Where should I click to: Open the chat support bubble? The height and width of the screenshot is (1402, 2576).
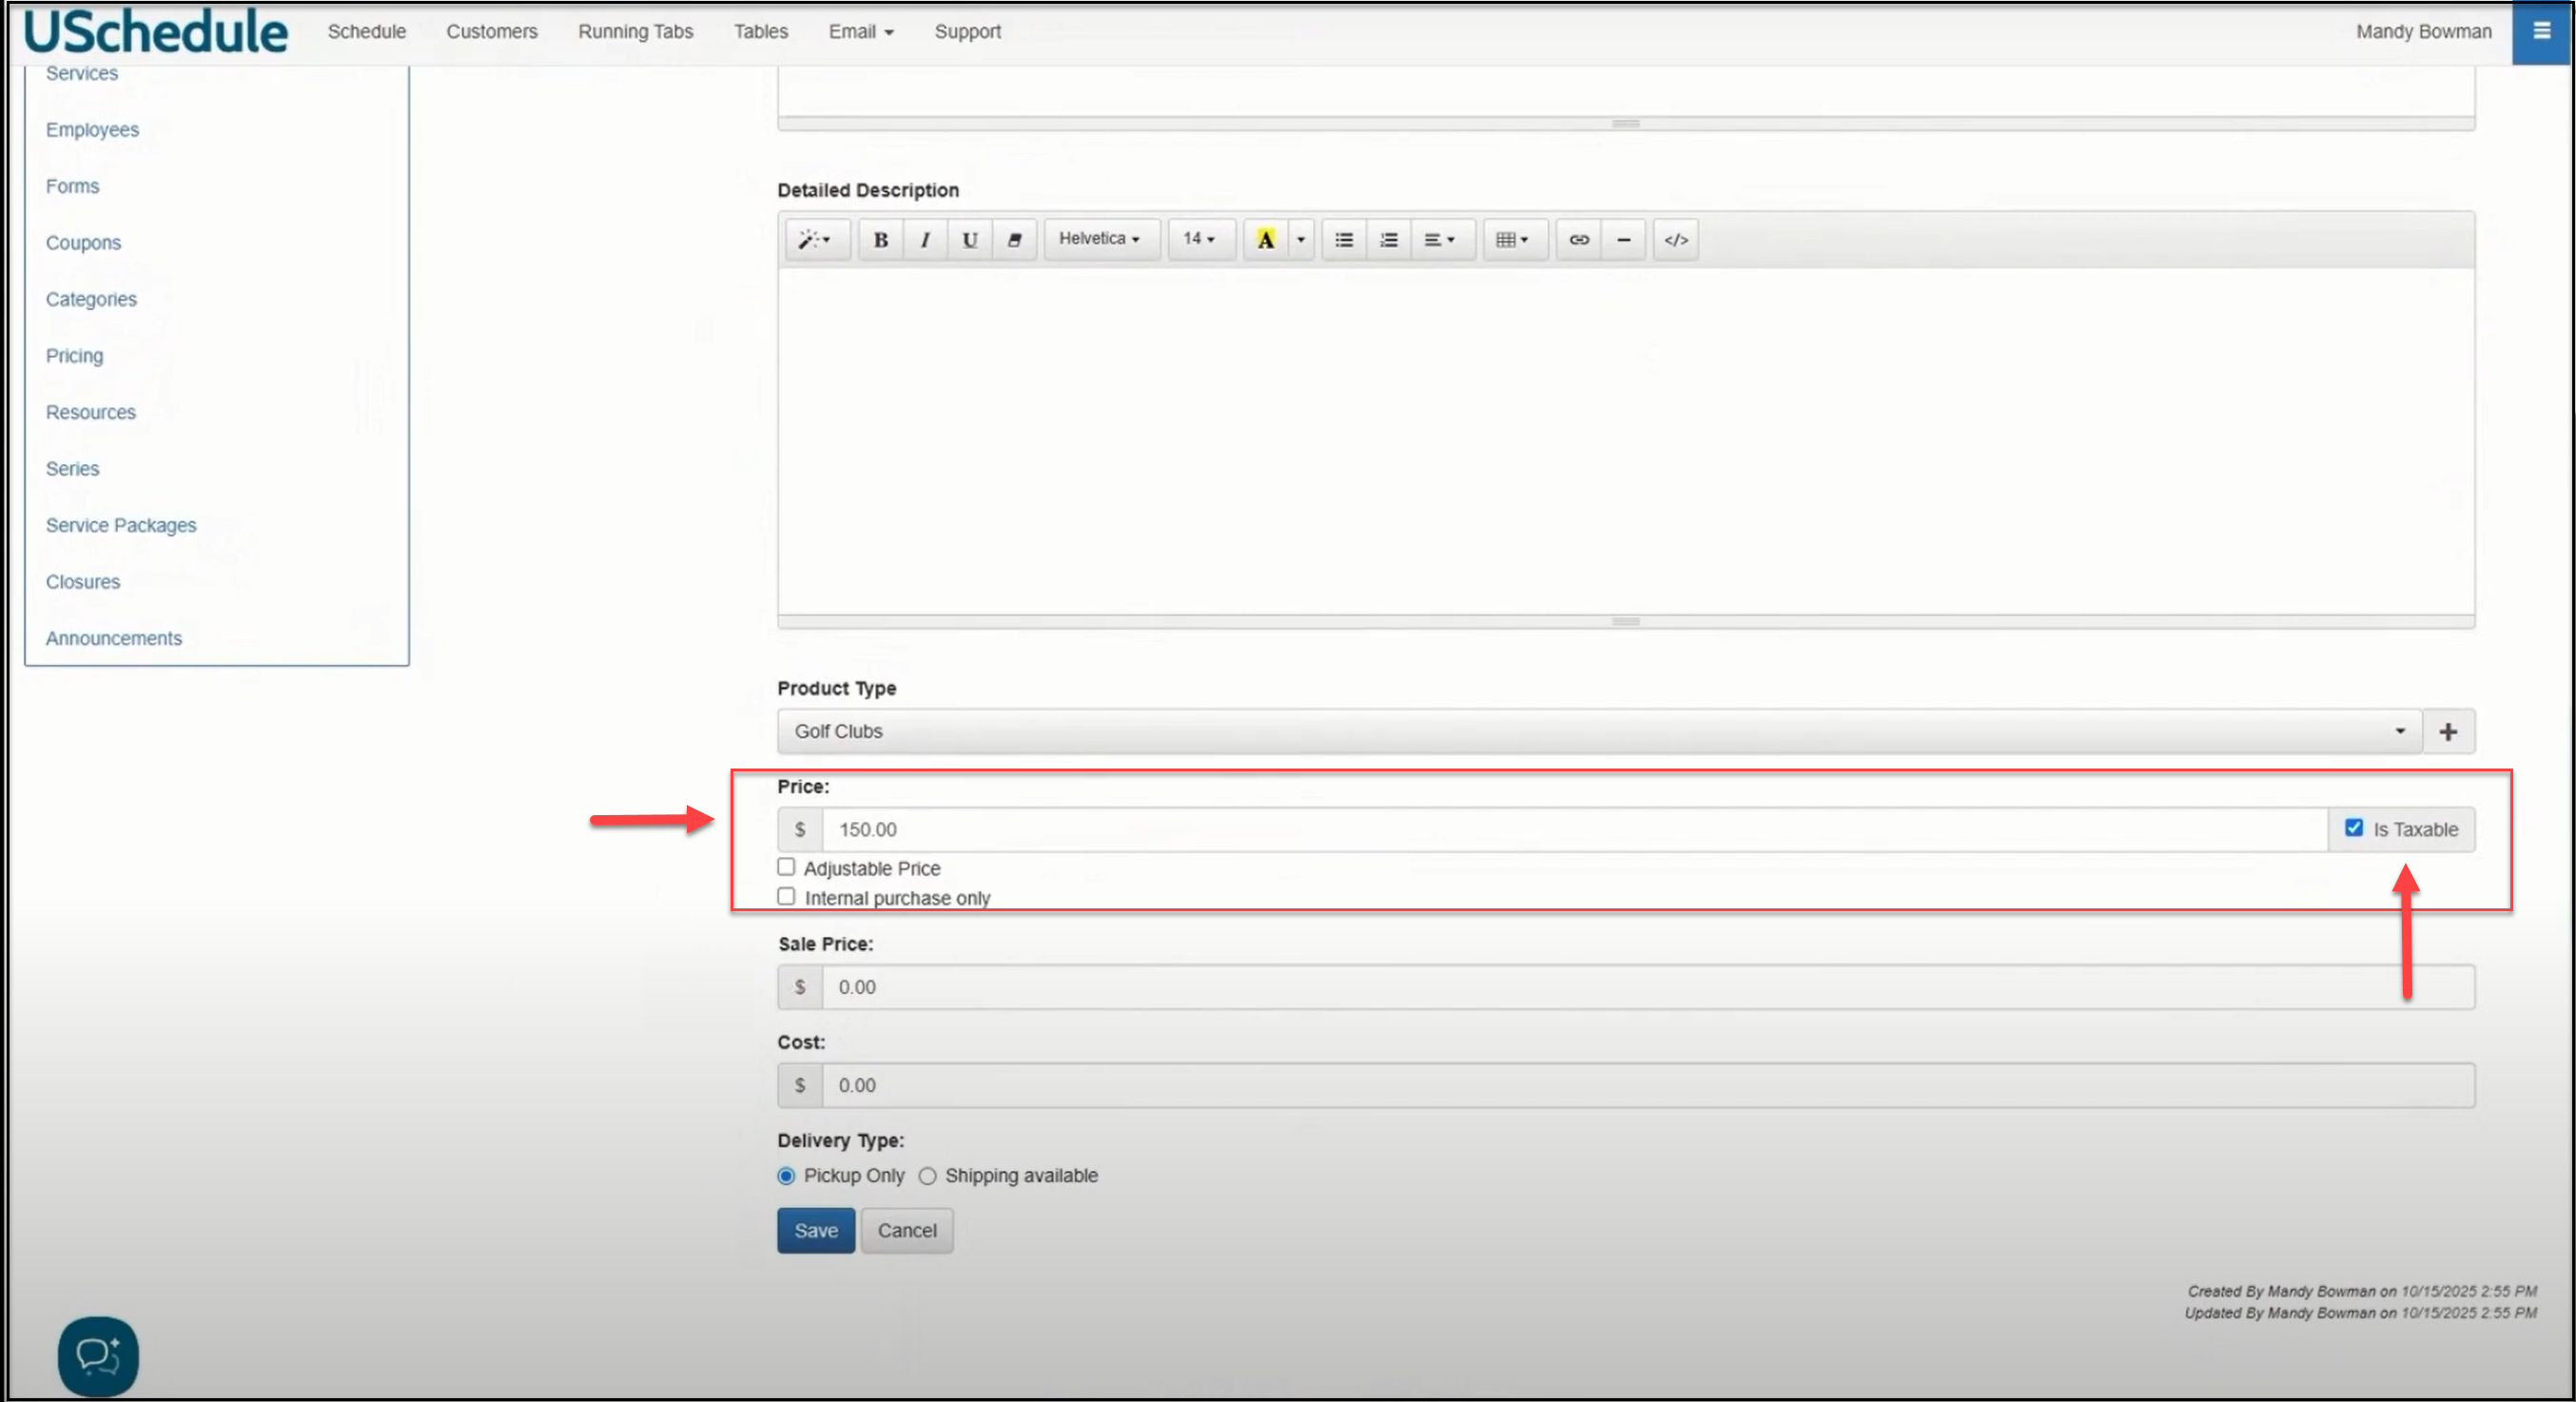coord(98,1356)
